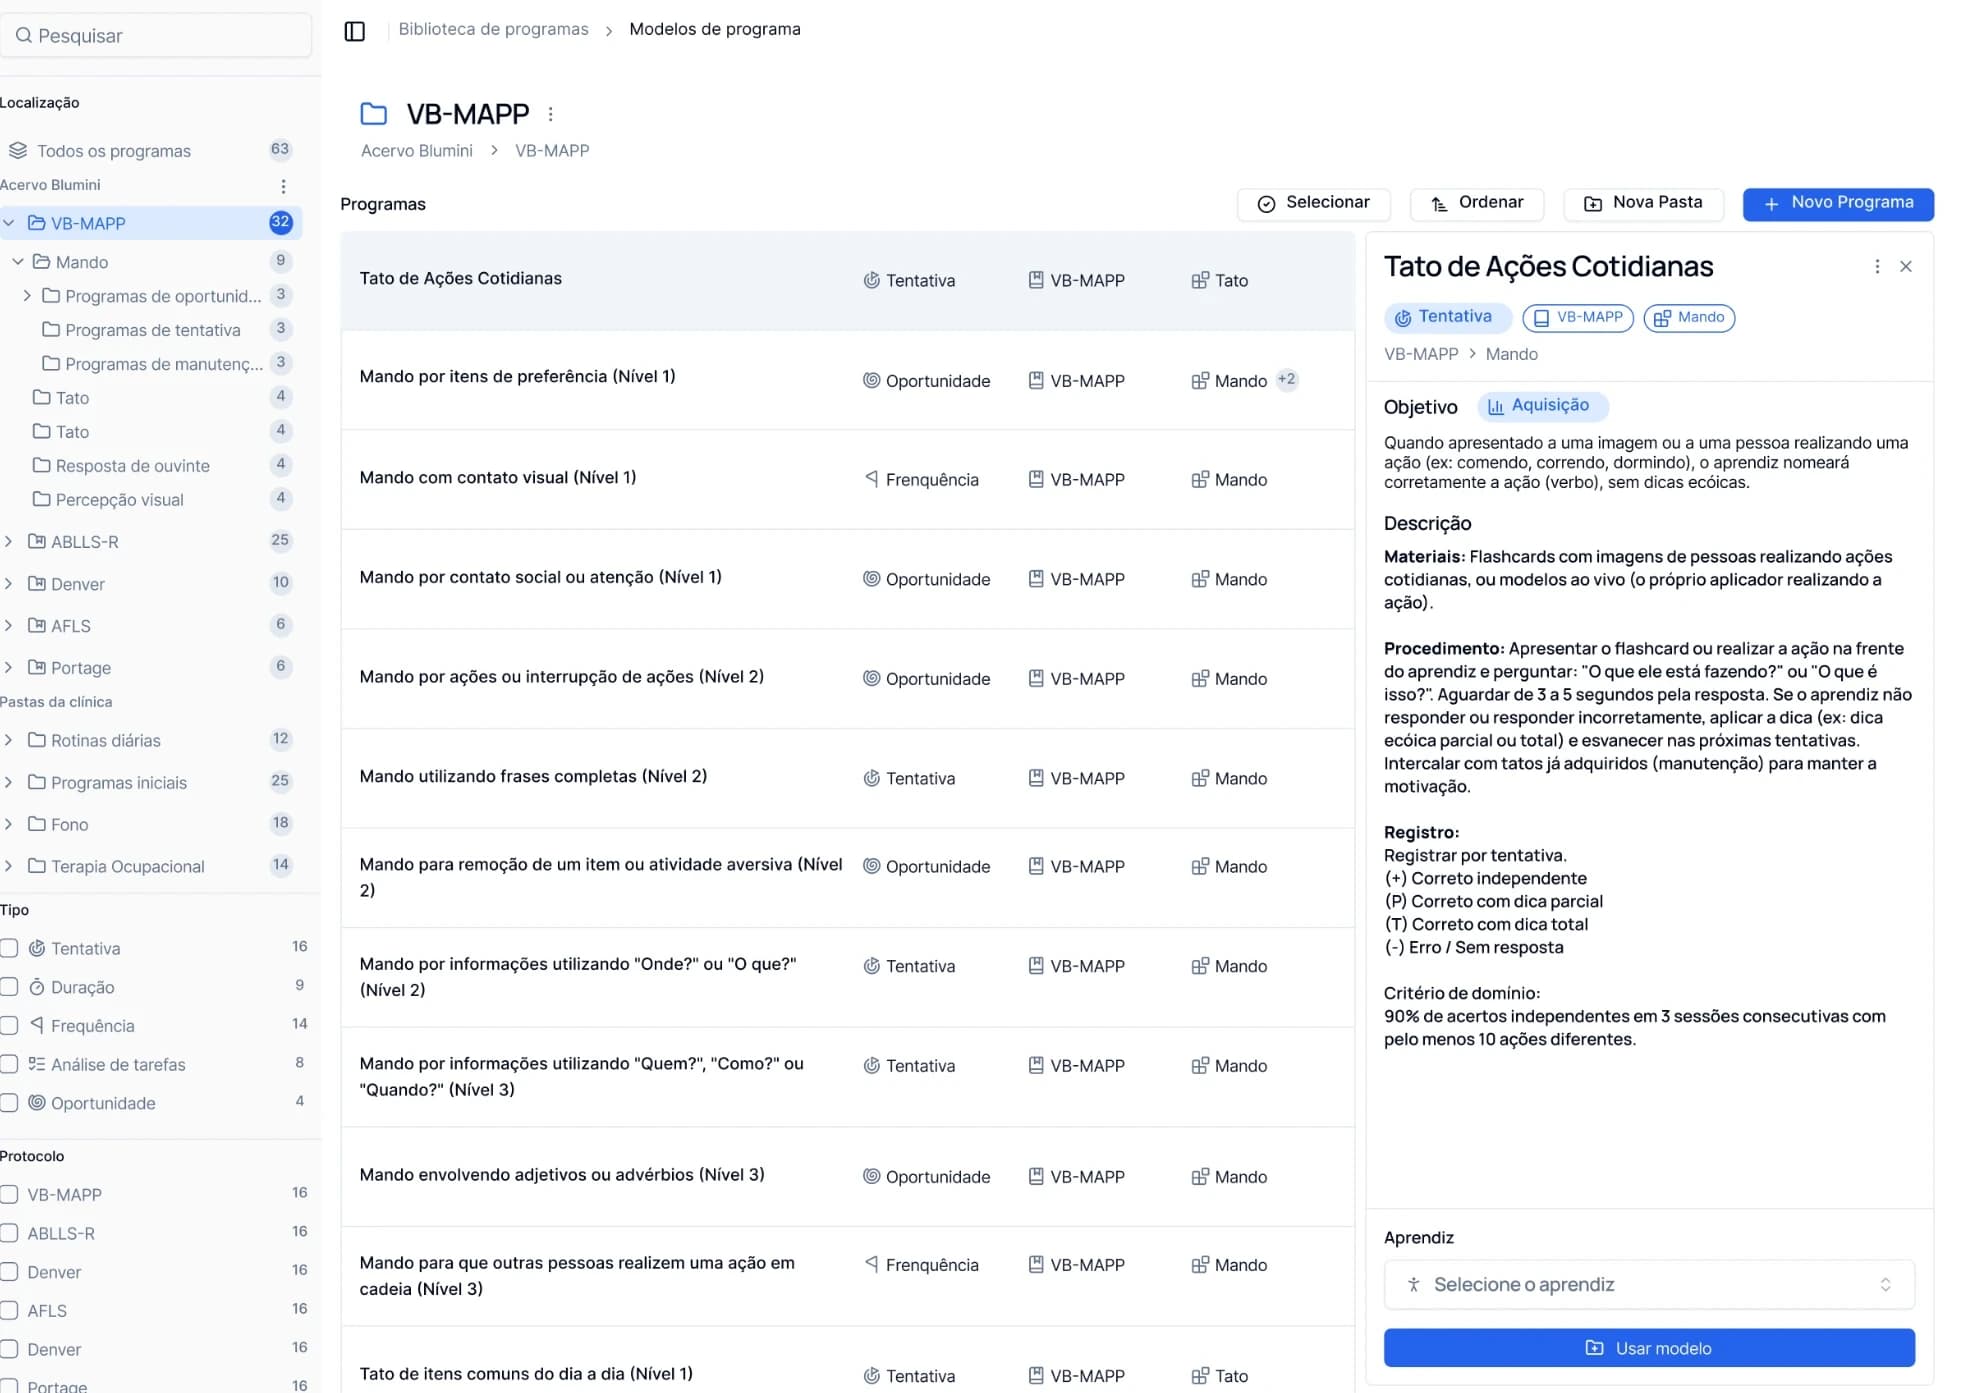Open Biblioteca de programas breadcrumb
The width and height of the screenshot is (1968, 1393).
[x=493, y=30]
